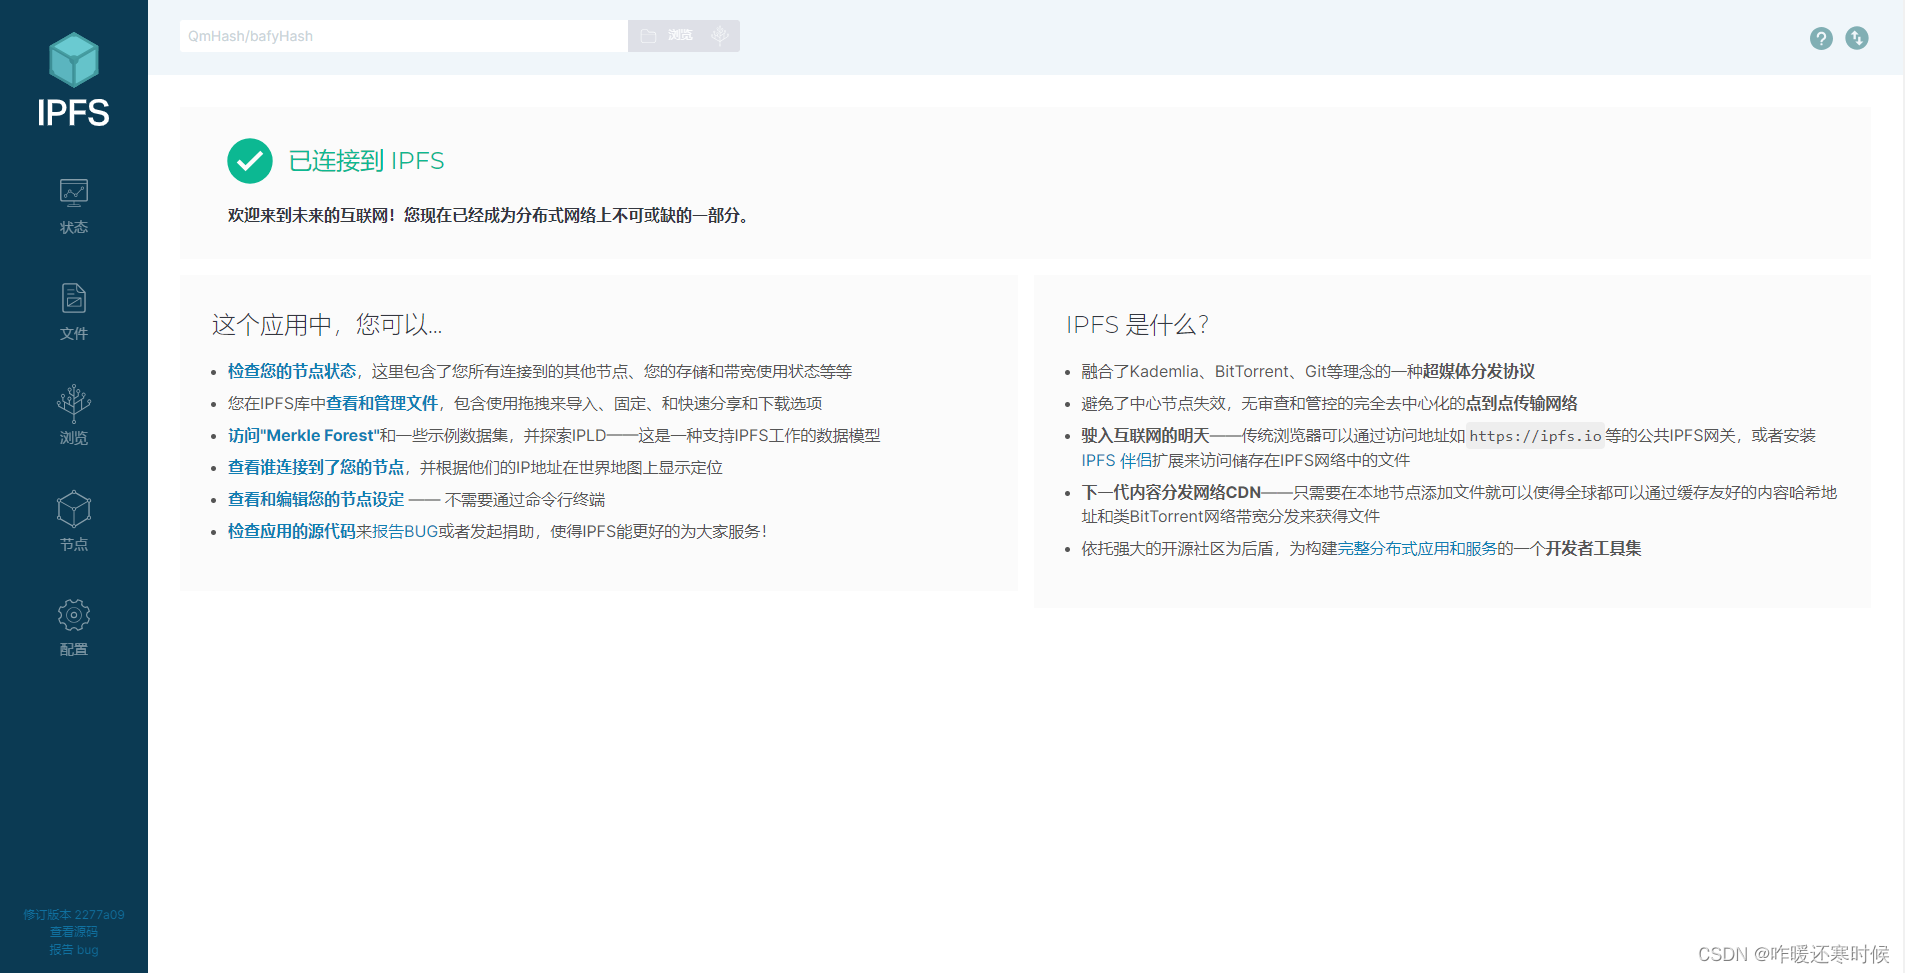Open the 节点 (Peers) sidebar page

(x=74, y=522)
